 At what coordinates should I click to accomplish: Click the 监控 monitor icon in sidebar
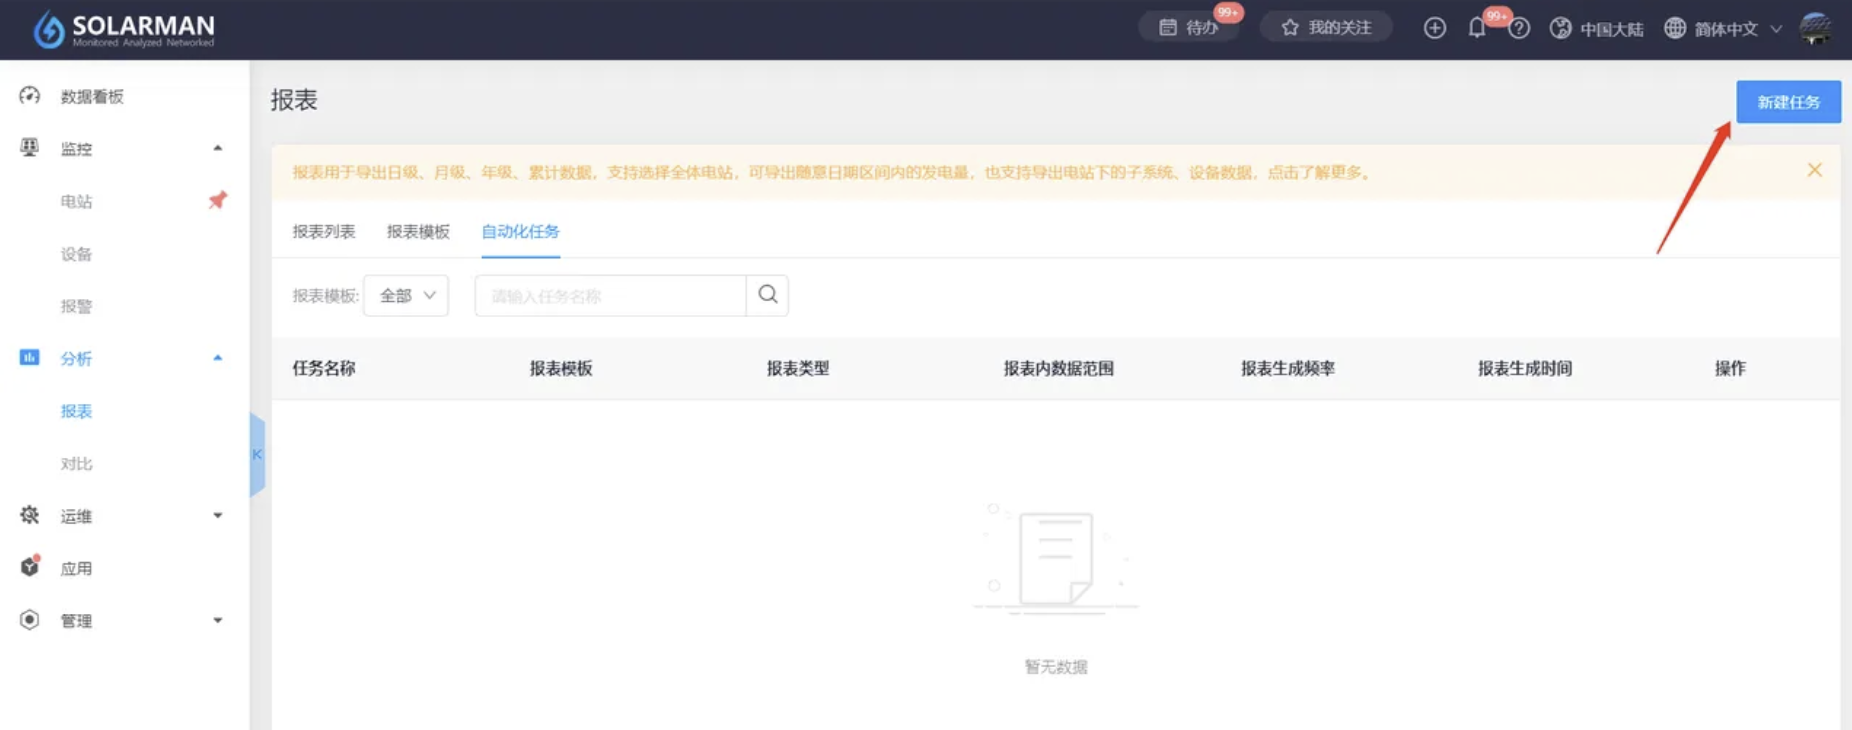click(x=30, y=148)
